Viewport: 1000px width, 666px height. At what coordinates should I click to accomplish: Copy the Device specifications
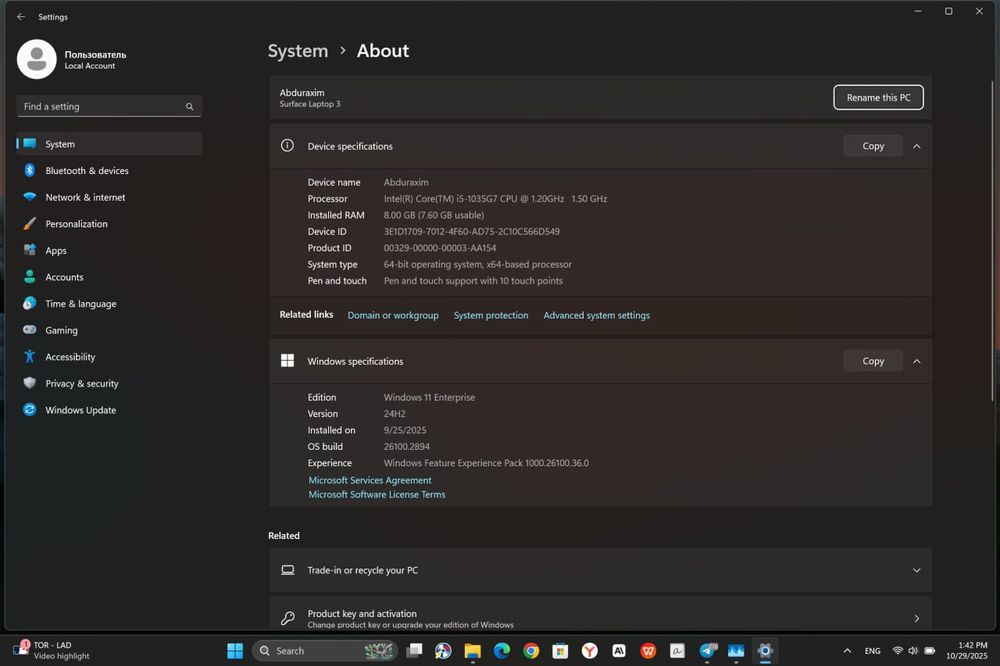(x=873, y=146)
